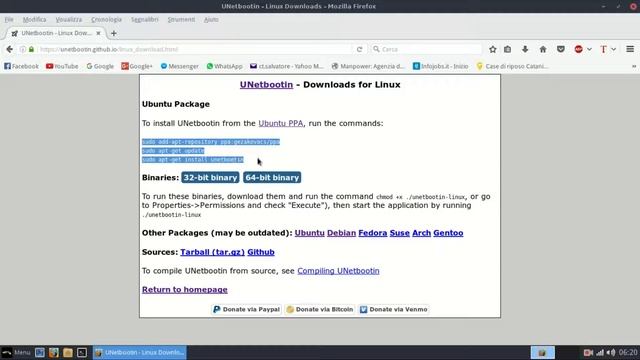The width and height of the screenshot is (640, 360).
Task: Click the green padlock security icon
Action: pos(31,49)
